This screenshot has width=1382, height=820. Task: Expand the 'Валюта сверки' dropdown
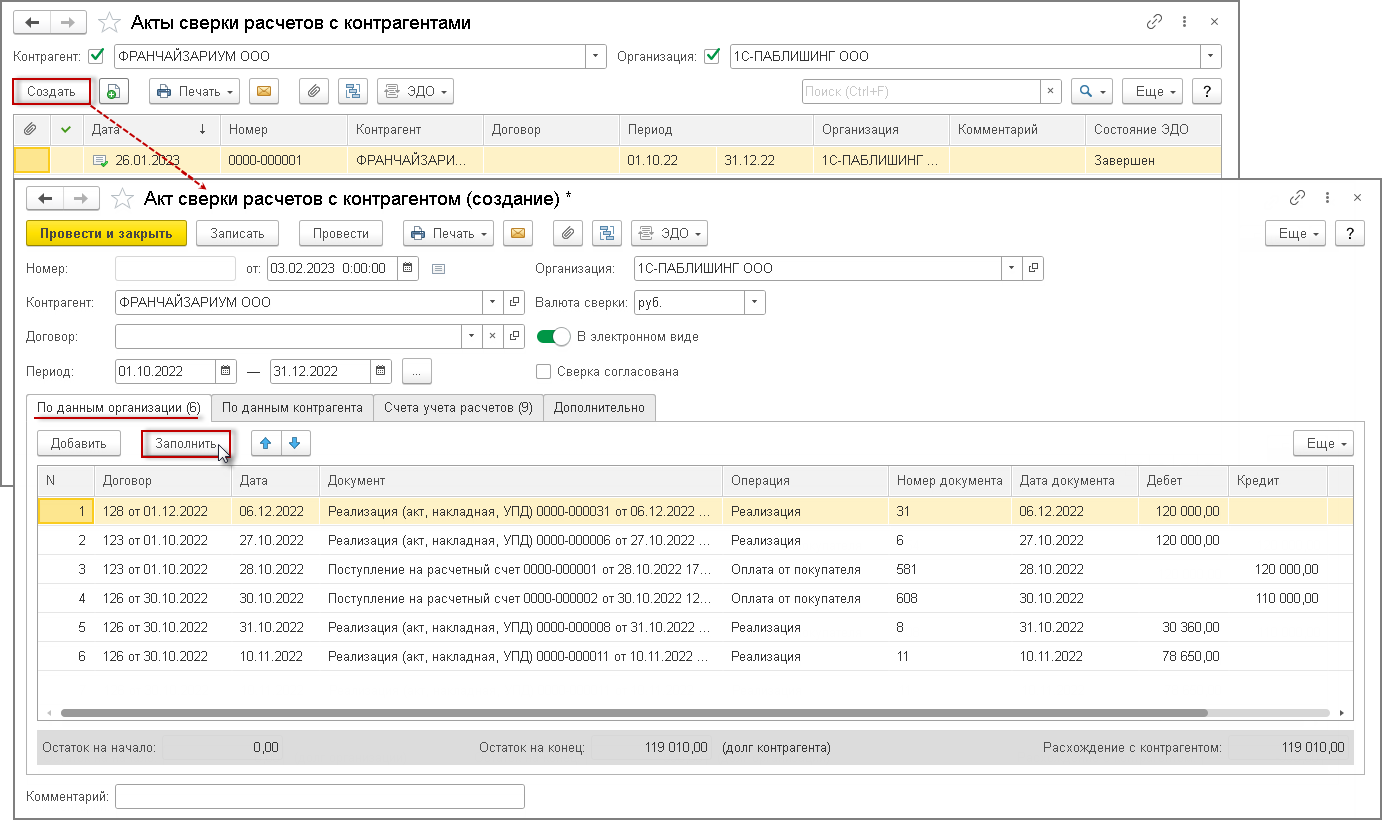755,302
